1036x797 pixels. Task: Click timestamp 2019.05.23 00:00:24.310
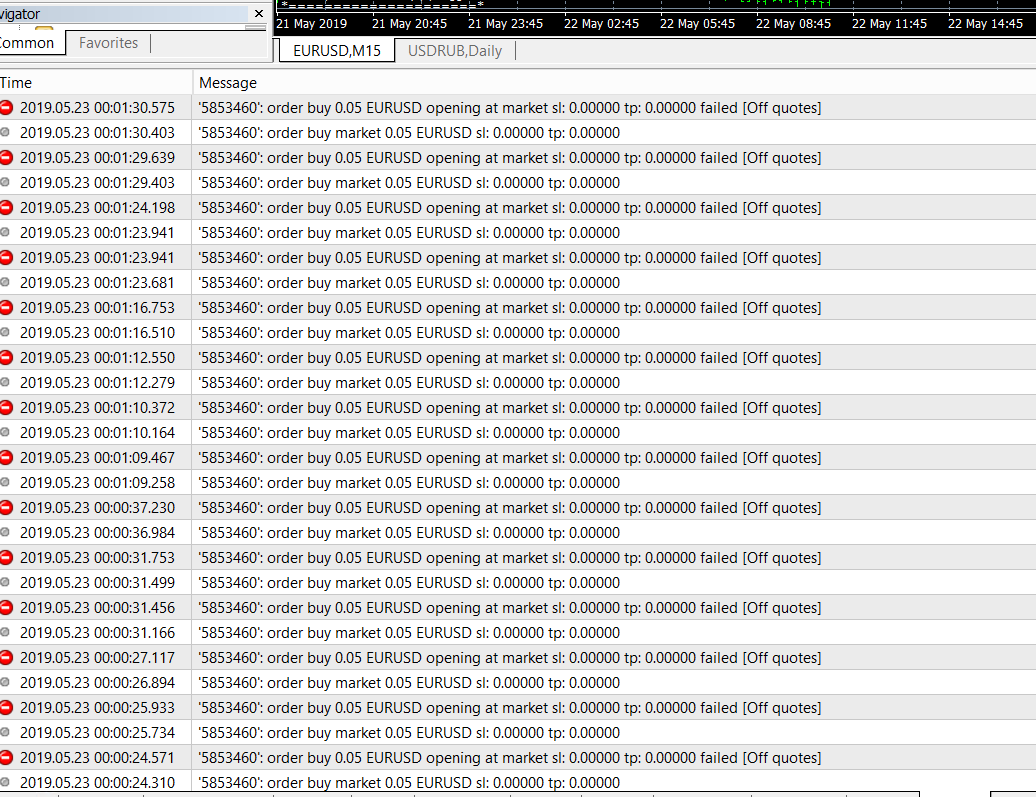point(98,782)
